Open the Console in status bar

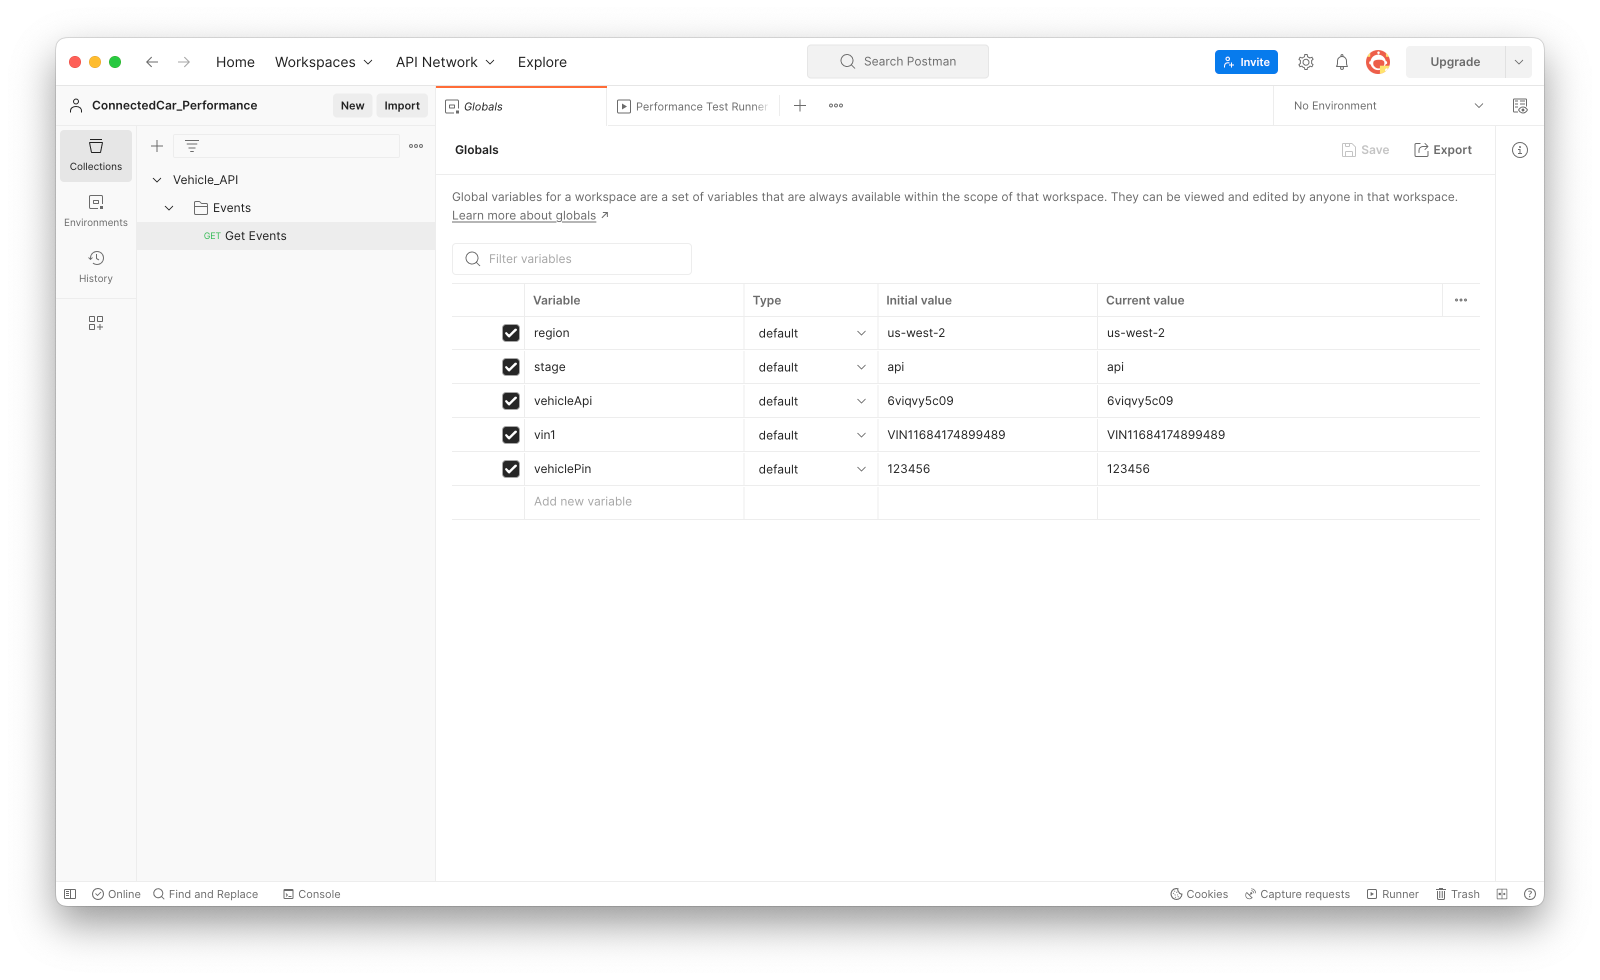coord(312,894)
